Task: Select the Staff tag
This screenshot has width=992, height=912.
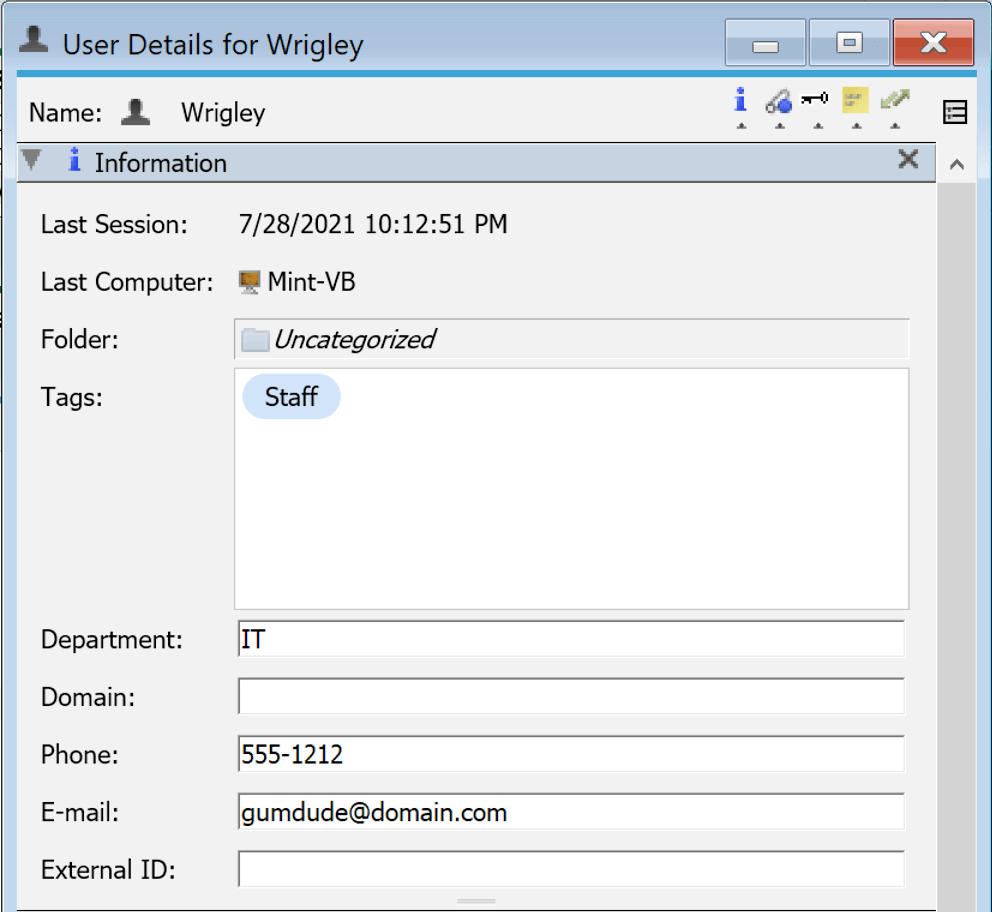Action: coord(291,396)
